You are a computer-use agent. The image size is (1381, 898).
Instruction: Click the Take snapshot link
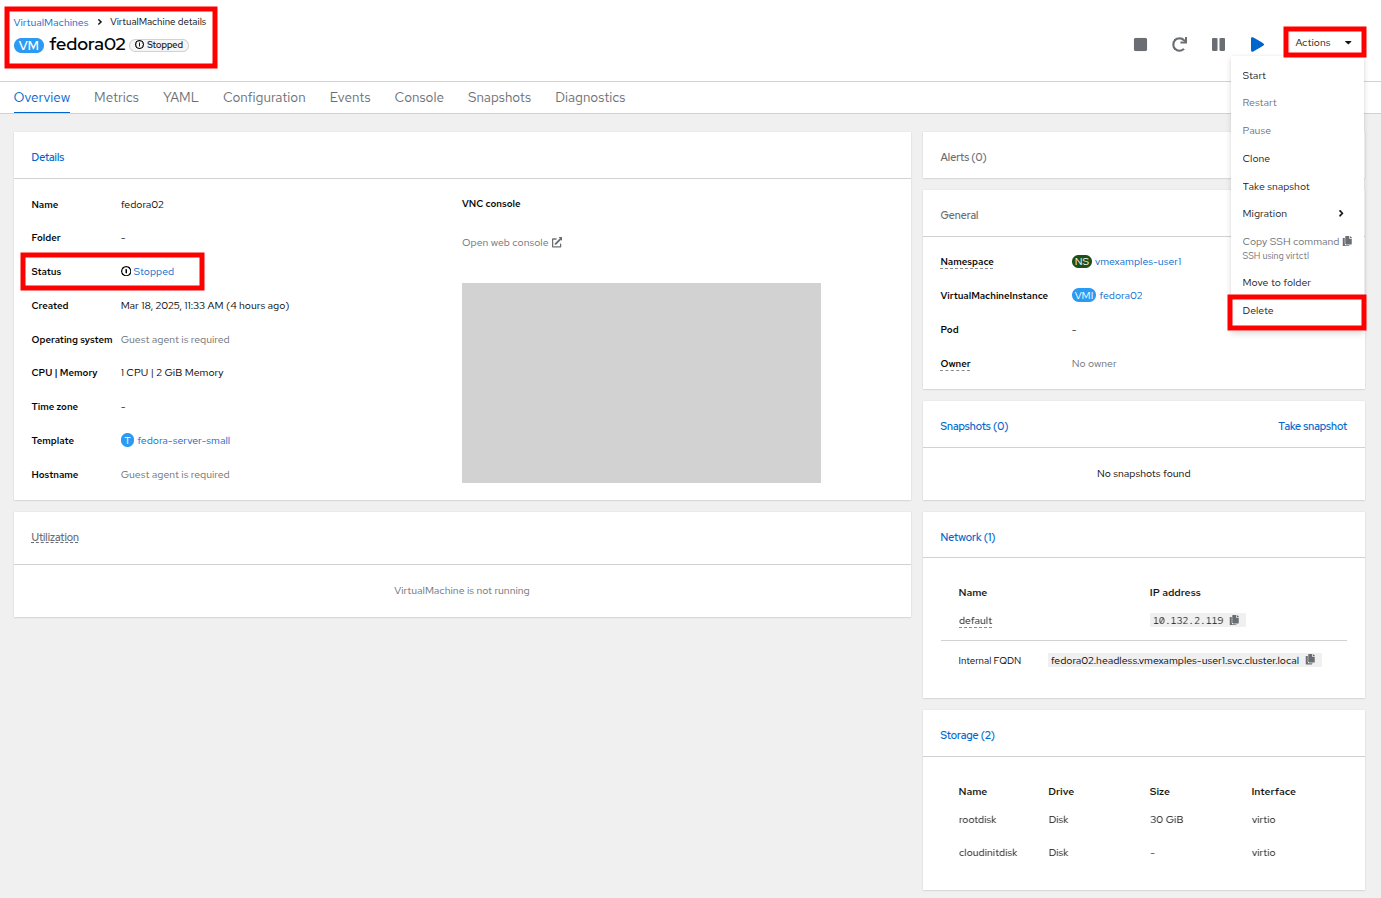pos(1312,426)
